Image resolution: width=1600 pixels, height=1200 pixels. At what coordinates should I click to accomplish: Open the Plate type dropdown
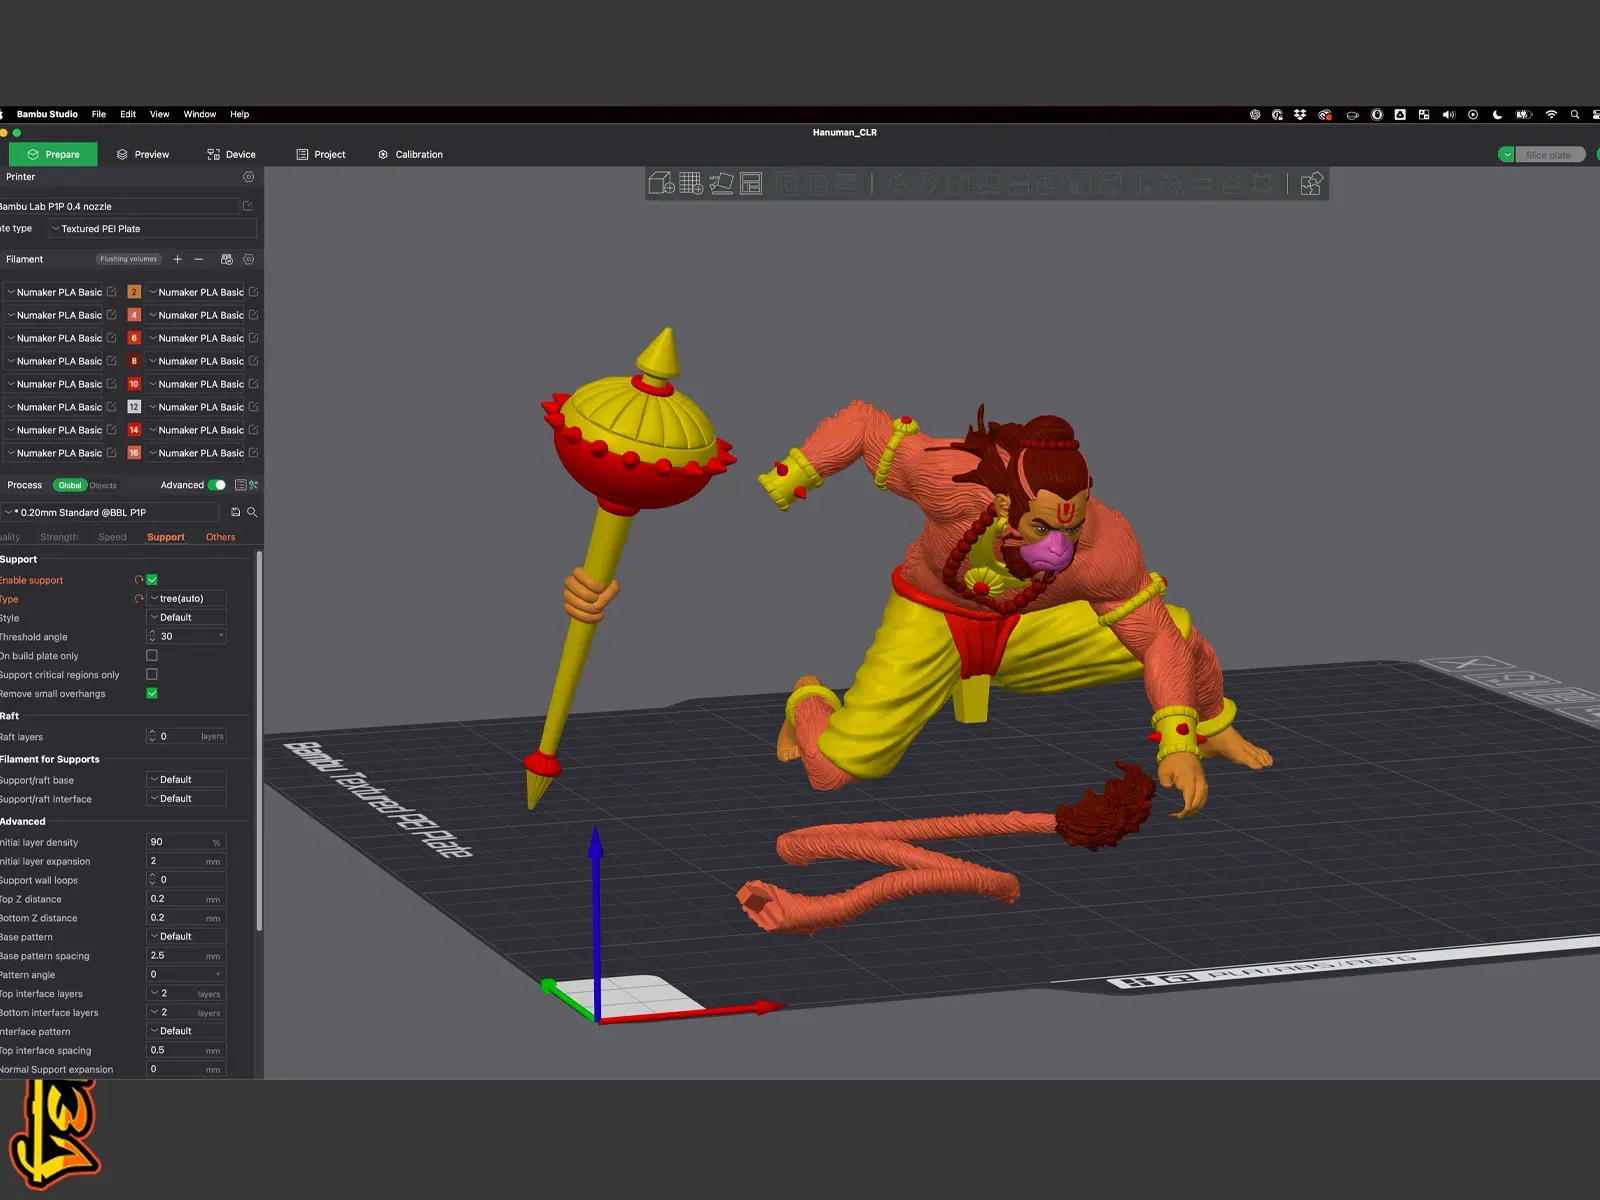[153, 229]
